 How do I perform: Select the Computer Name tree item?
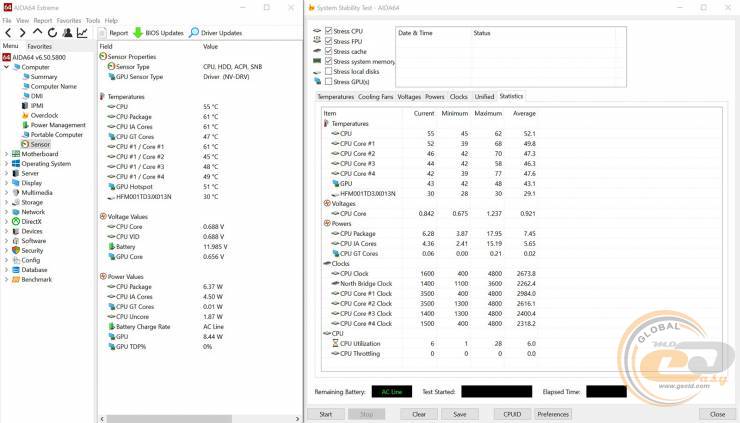[x=53, y=86]
